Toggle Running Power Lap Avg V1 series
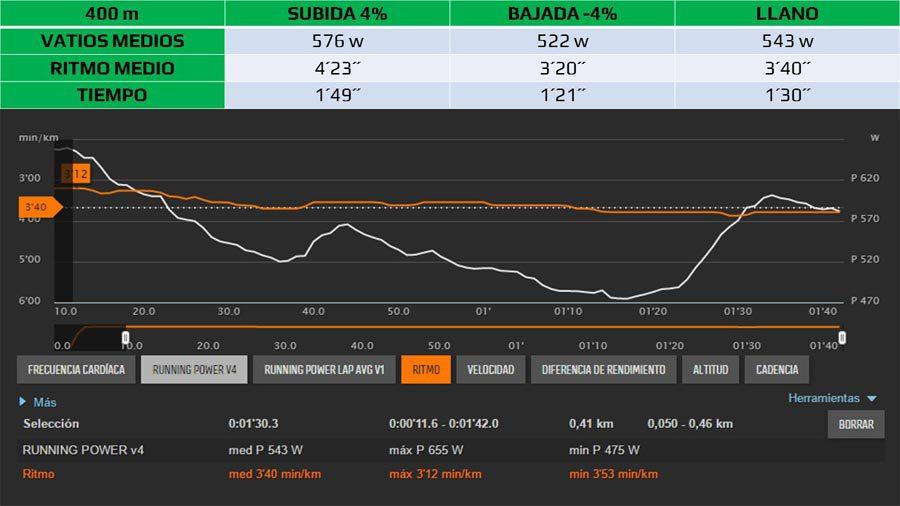Image resolution: width=900 pixels, height=506 pixels. (x=324, y=369)
